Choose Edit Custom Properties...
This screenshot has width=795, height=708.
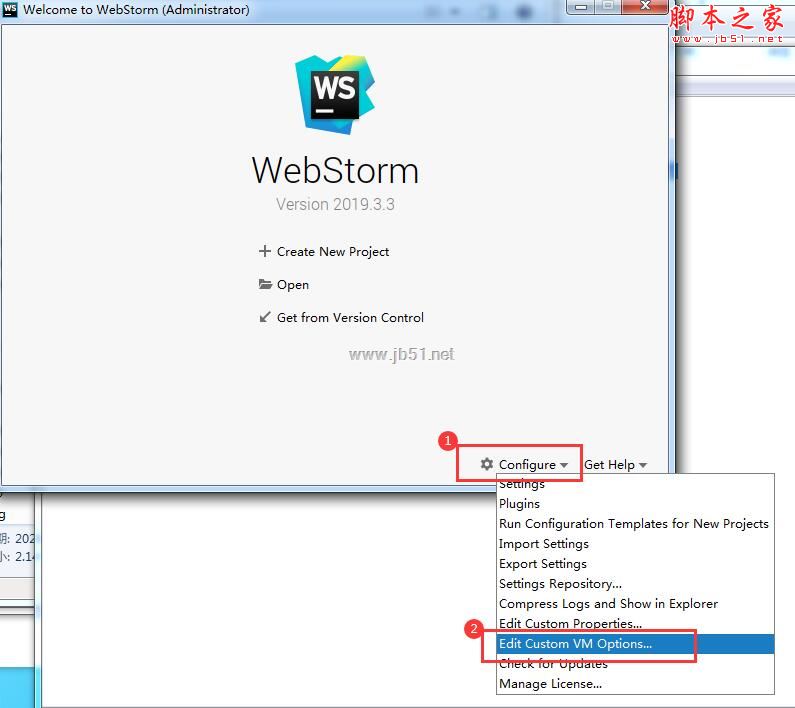pyautogui.click(x=635, y=623)
